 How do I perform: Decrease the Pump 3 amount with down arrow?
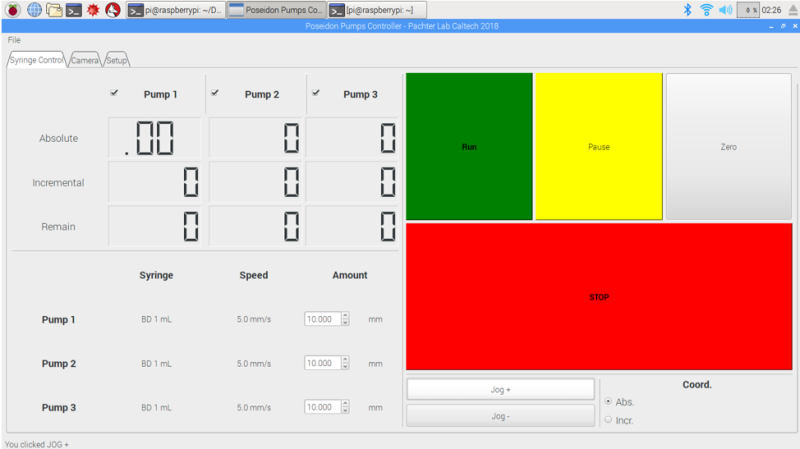tap(345, 411)
